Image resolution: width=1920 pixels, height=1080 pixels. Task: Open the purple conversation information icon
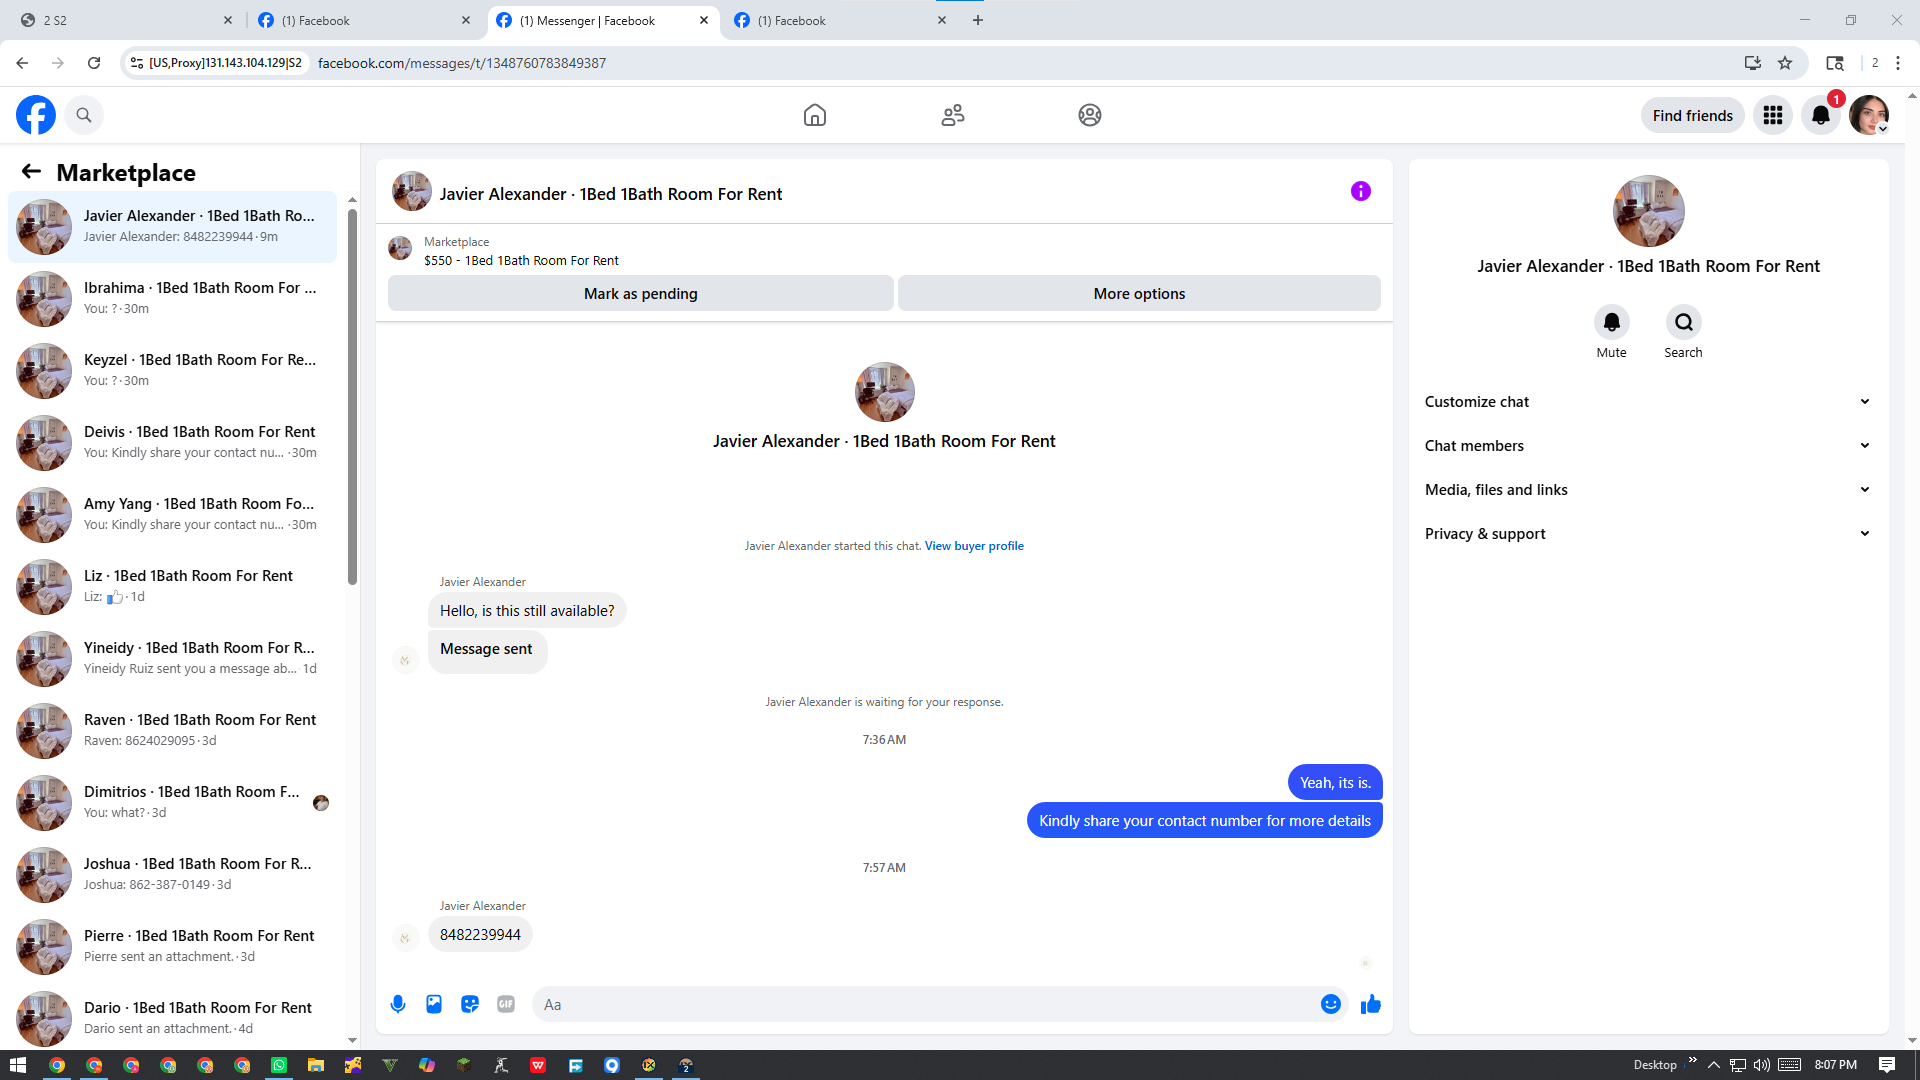(x=1361, y=191)
